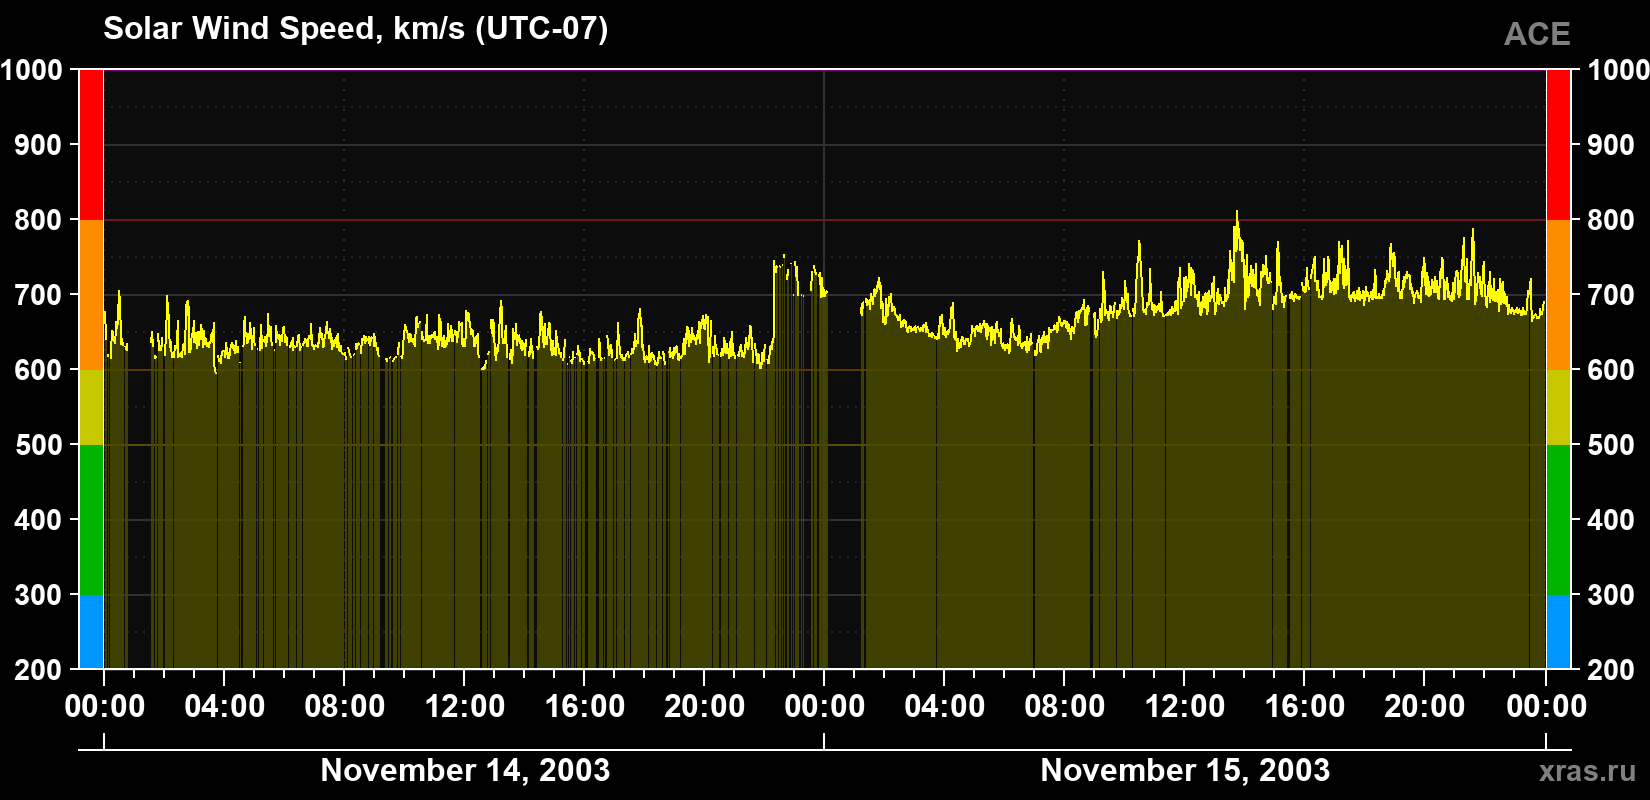
Task: Click the blue band on the right speed scale
Action: point(1558,632)
